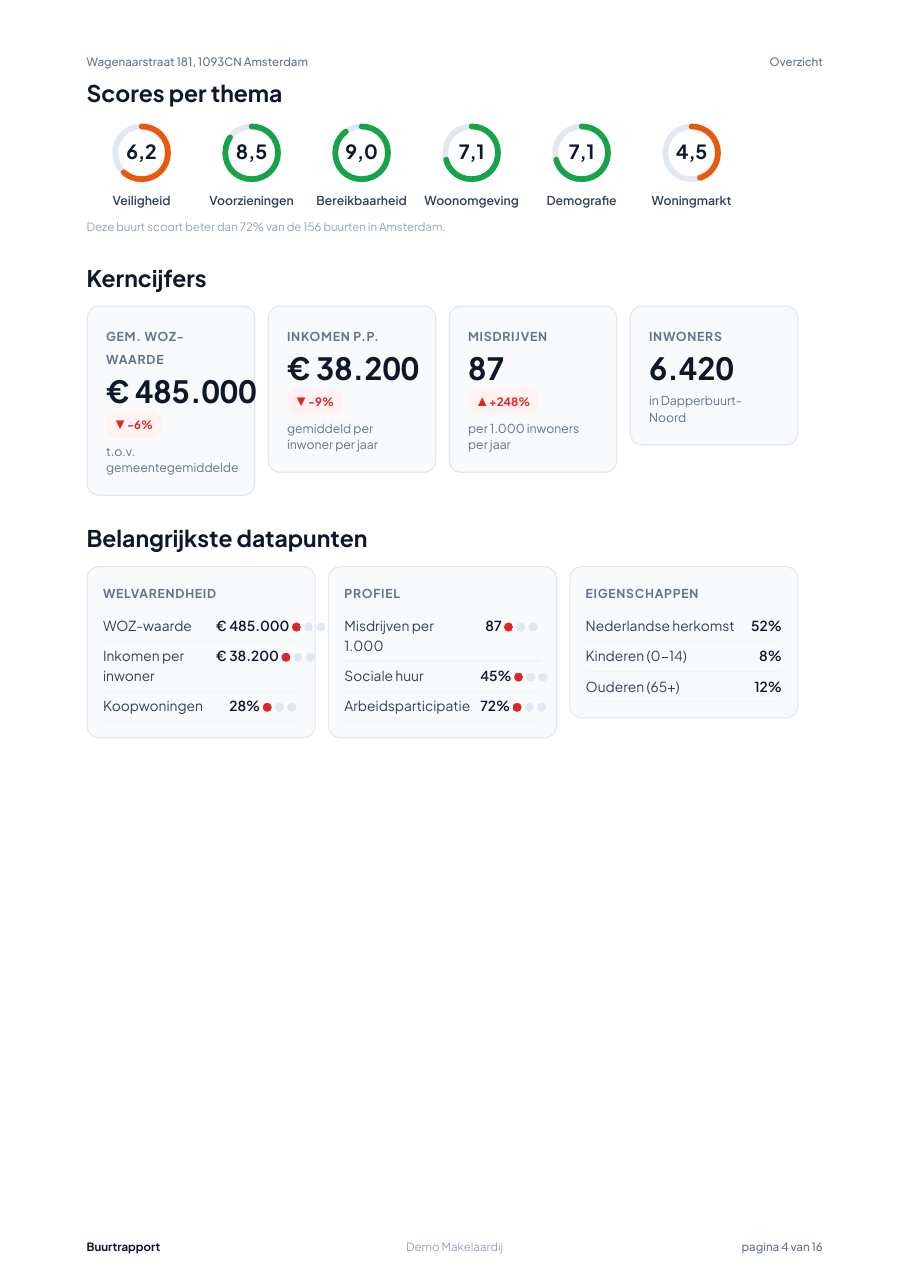This screenshot has height=1287, width=910.
Task: Click the GEM. WOZ-WAARDE card title
Action: pos(145,348)
